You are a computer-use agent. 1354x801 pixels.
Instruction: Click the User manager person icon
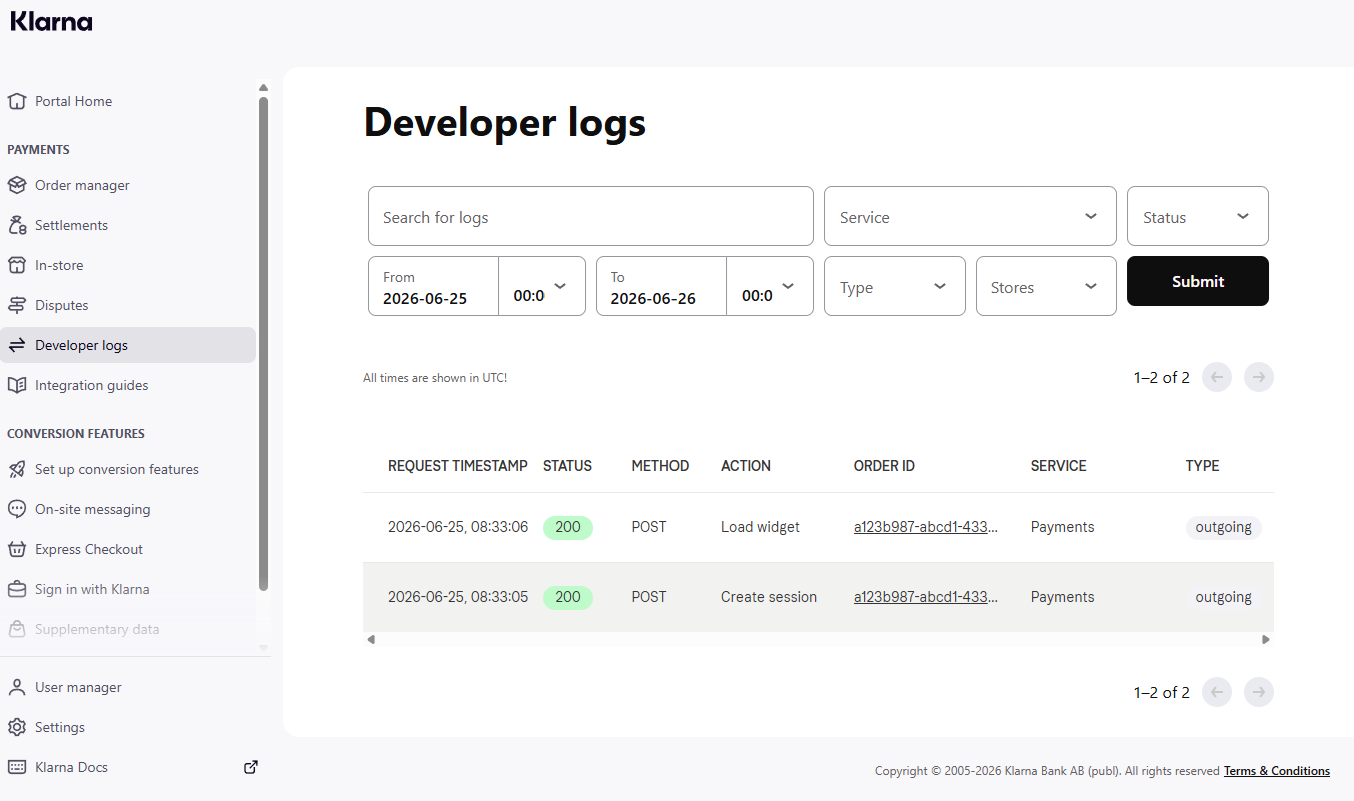16,687
